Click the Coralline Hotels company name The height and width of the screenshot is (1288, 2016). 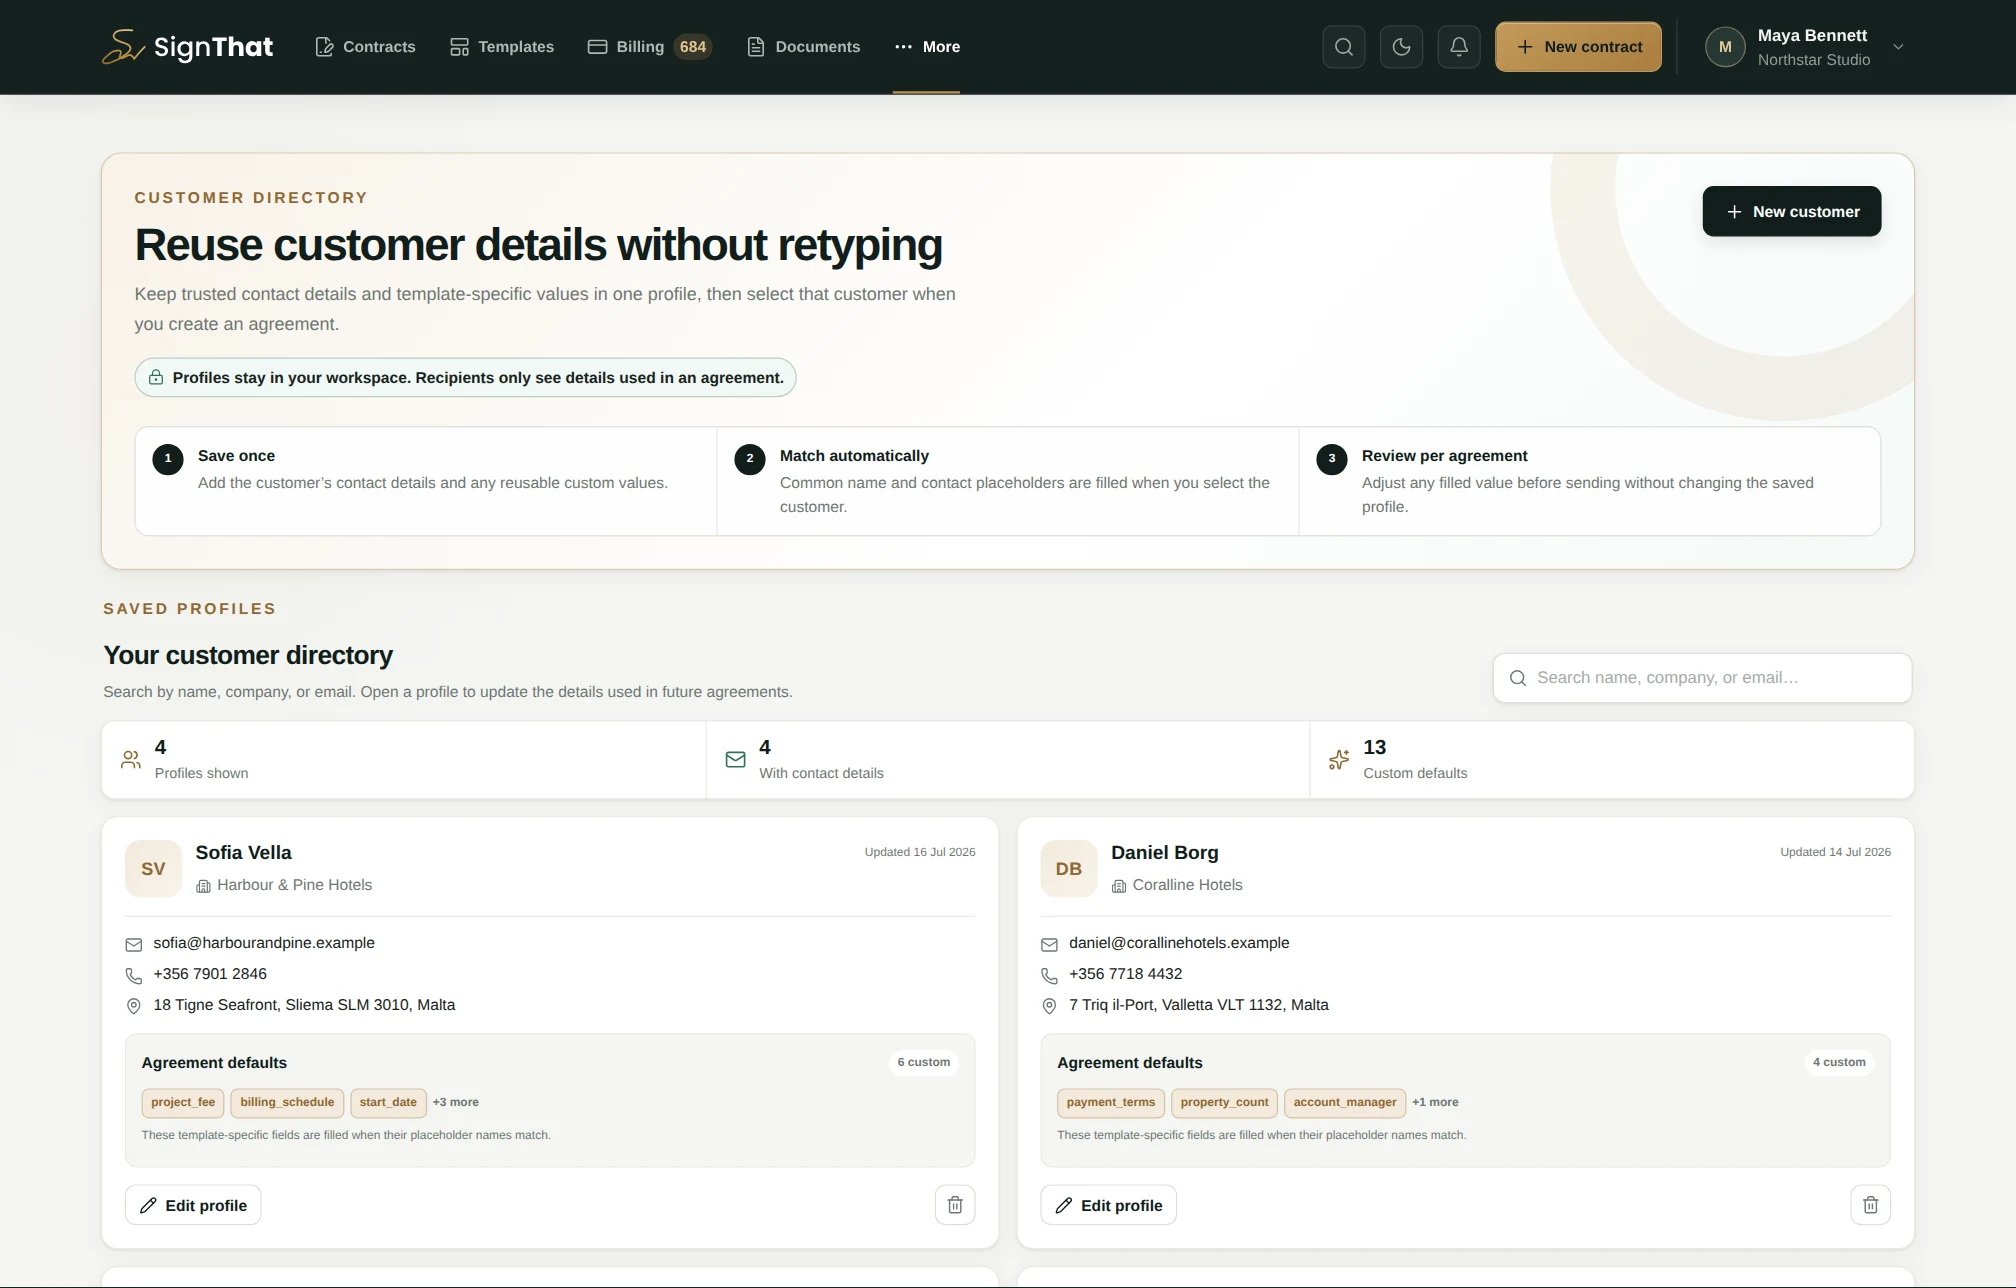[x=1187, y=885]
